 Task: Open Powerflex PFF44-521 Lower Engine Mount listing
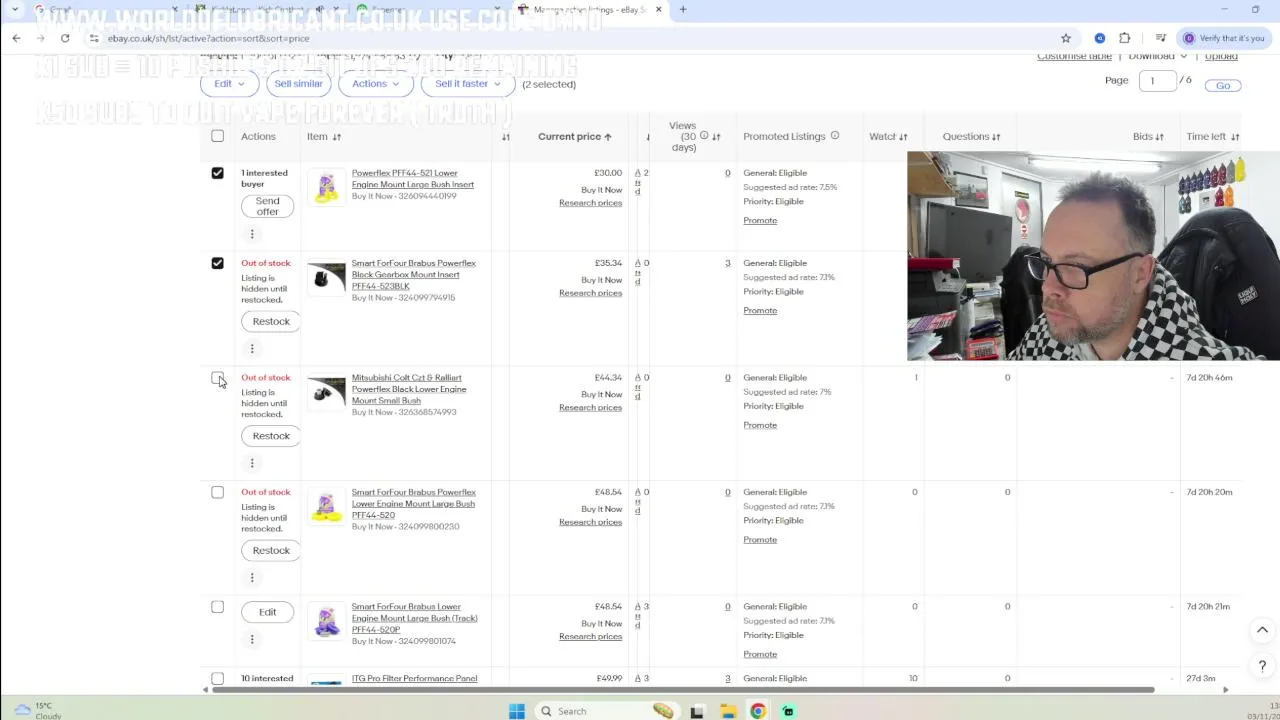413,179
